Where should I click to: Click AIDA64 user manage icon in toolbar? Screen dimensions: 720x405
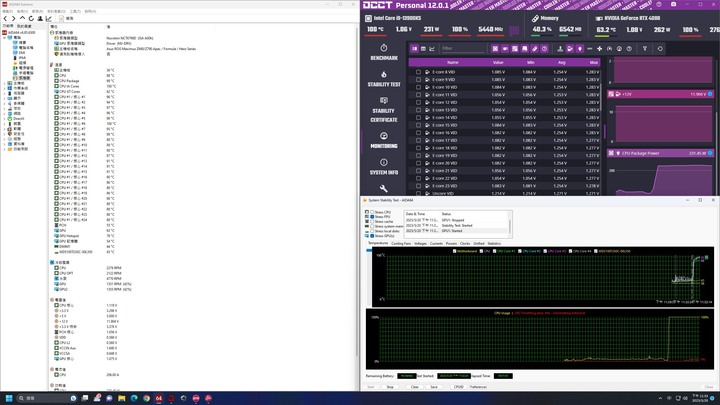click(40, 18)
